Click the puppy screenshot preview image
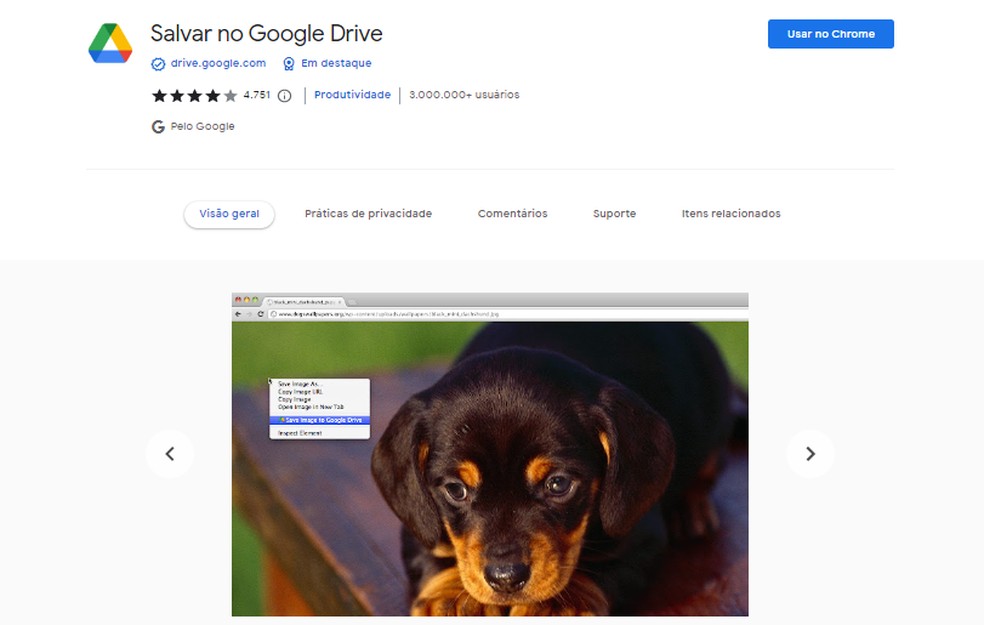This screenshot has width=984, height=625. [x=490, y=454]
